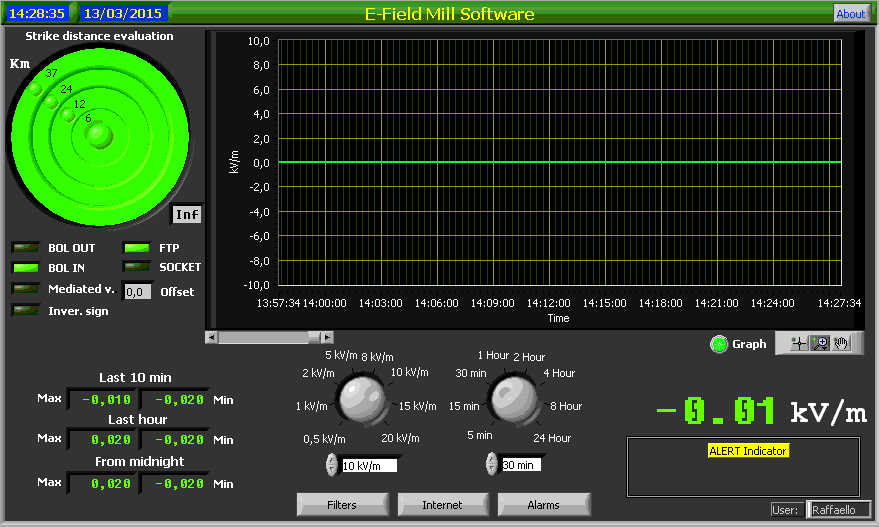The height and width of the screenshot is (527, 879).
Task: Click the 37 km ring marker on radar
Action: point(52,73)
